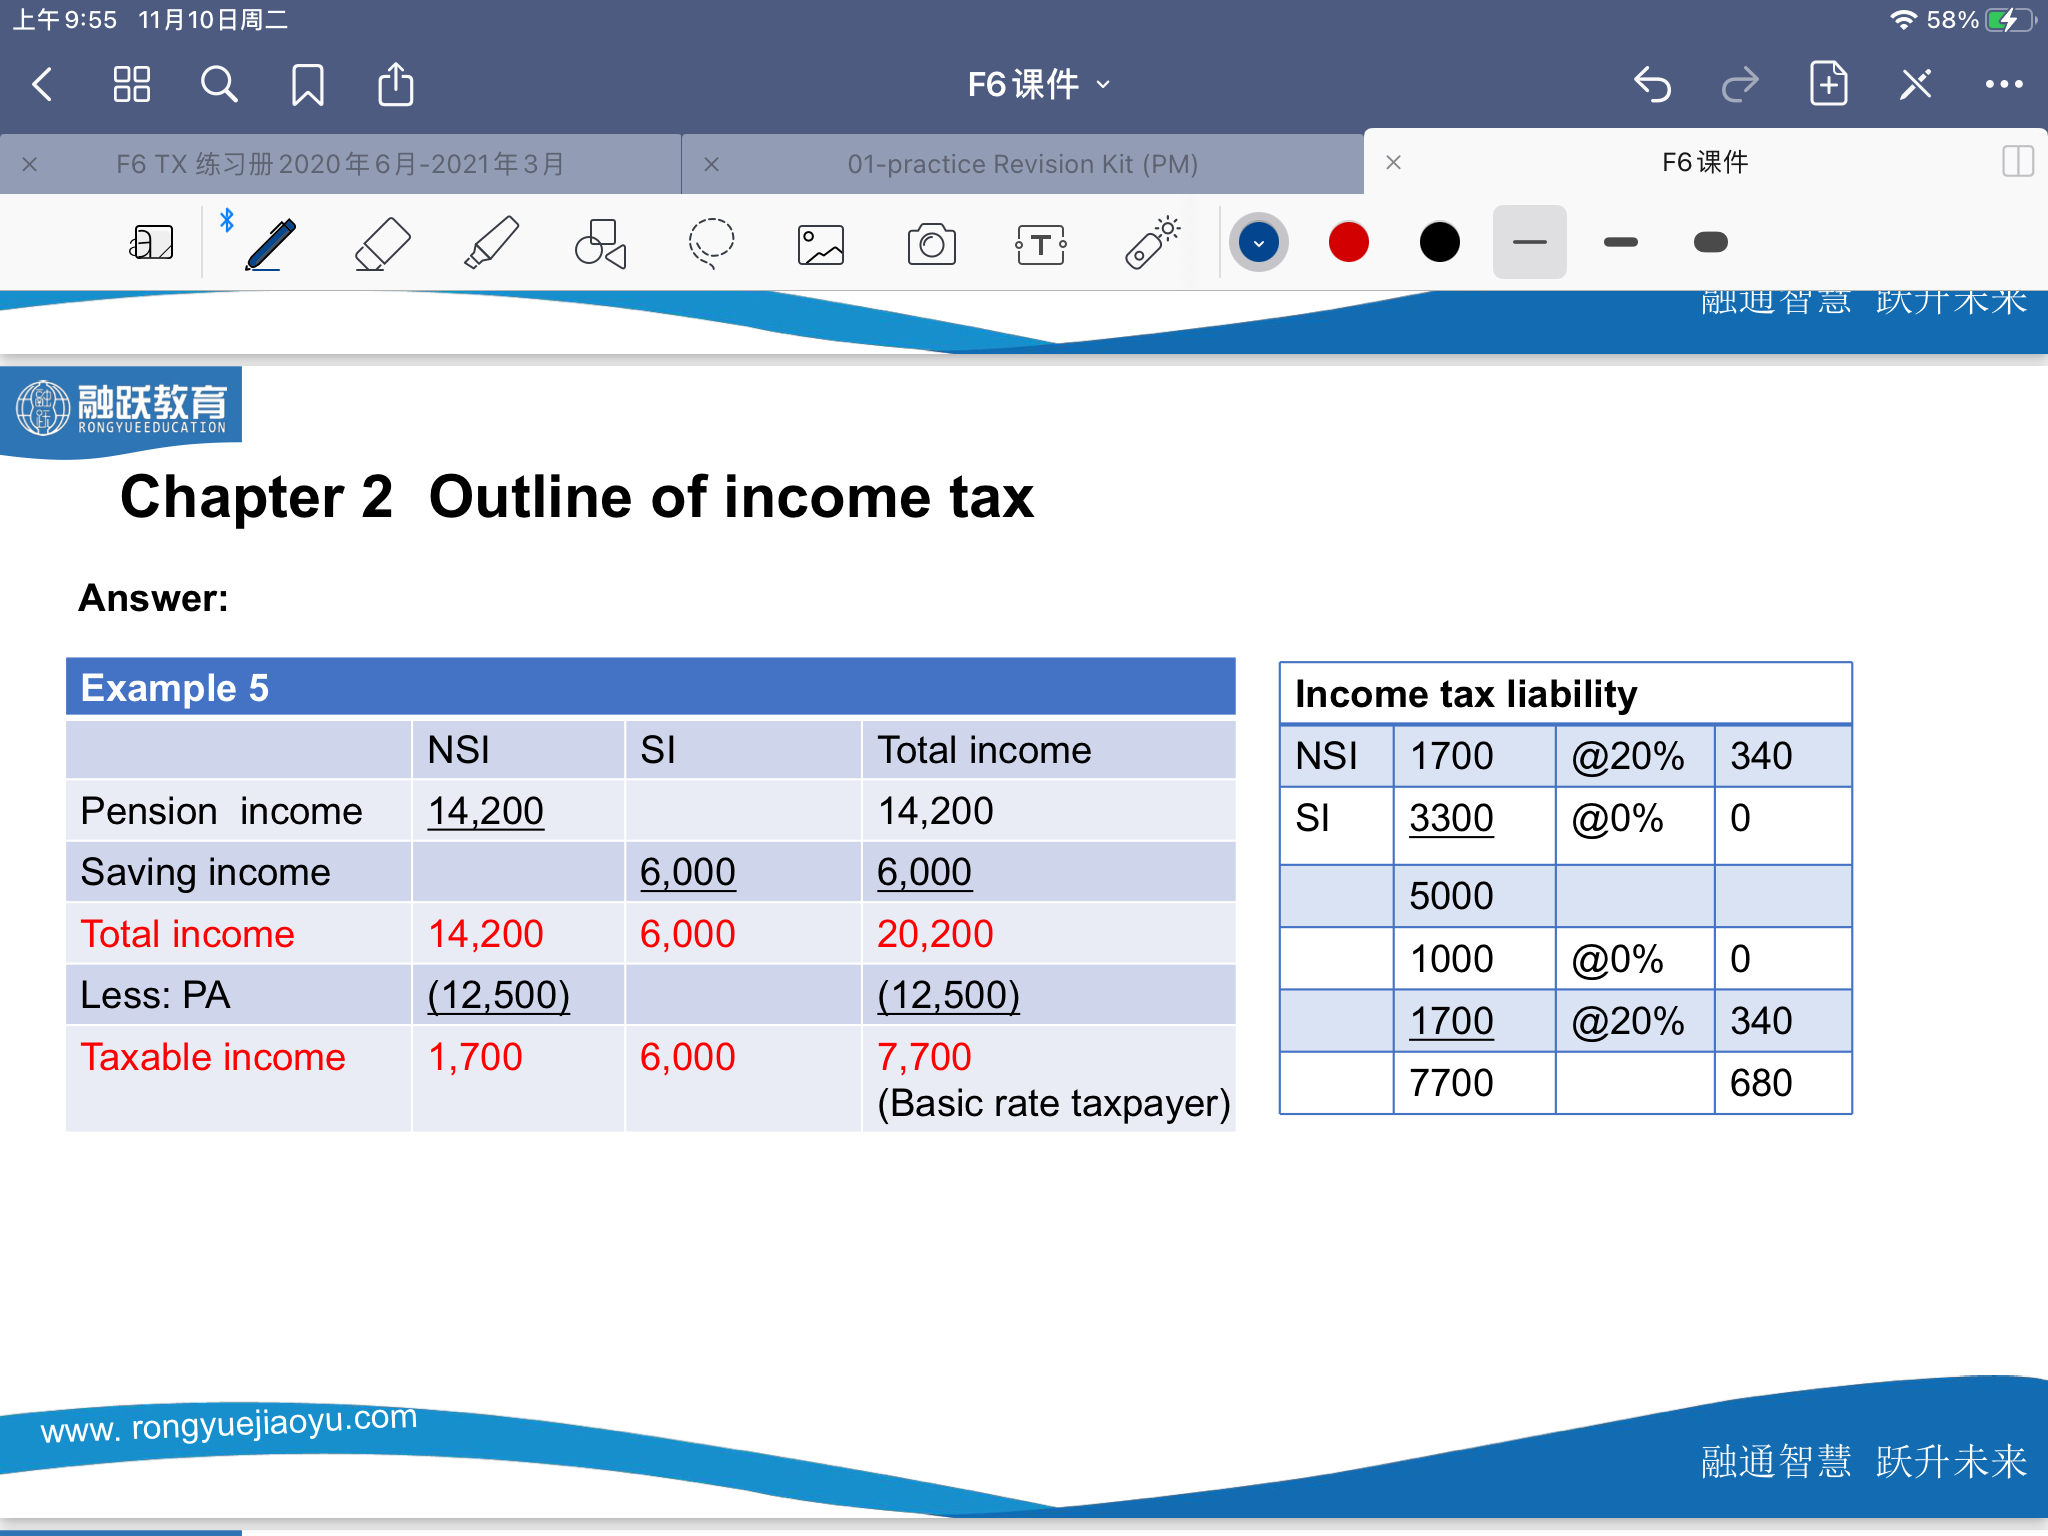Click the Less: PA row label
The width and height of the screenshot is (2048, 1536).
[155, 995]
